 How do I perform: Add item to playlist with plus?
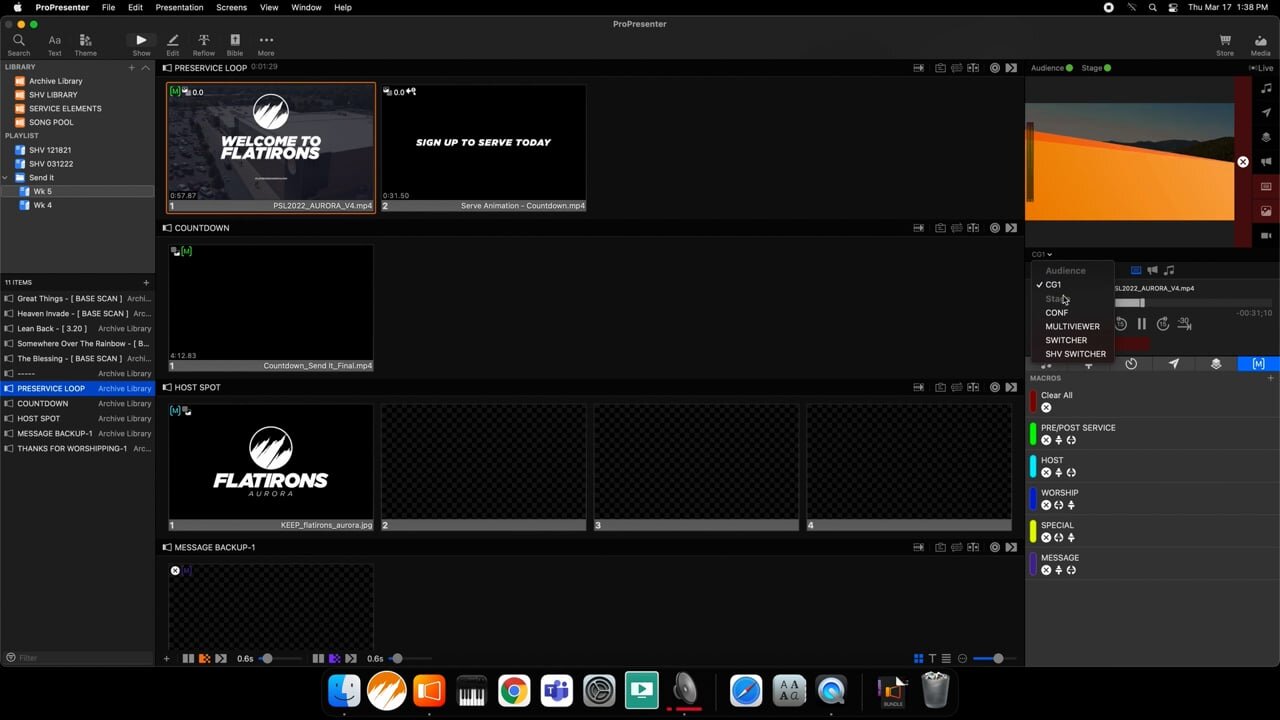(x=146, y=283)
